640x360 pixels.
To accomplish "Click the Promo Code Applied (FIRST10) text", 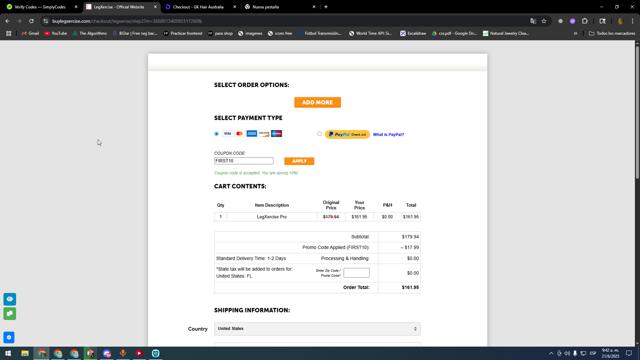I will (x=336, y=247).
